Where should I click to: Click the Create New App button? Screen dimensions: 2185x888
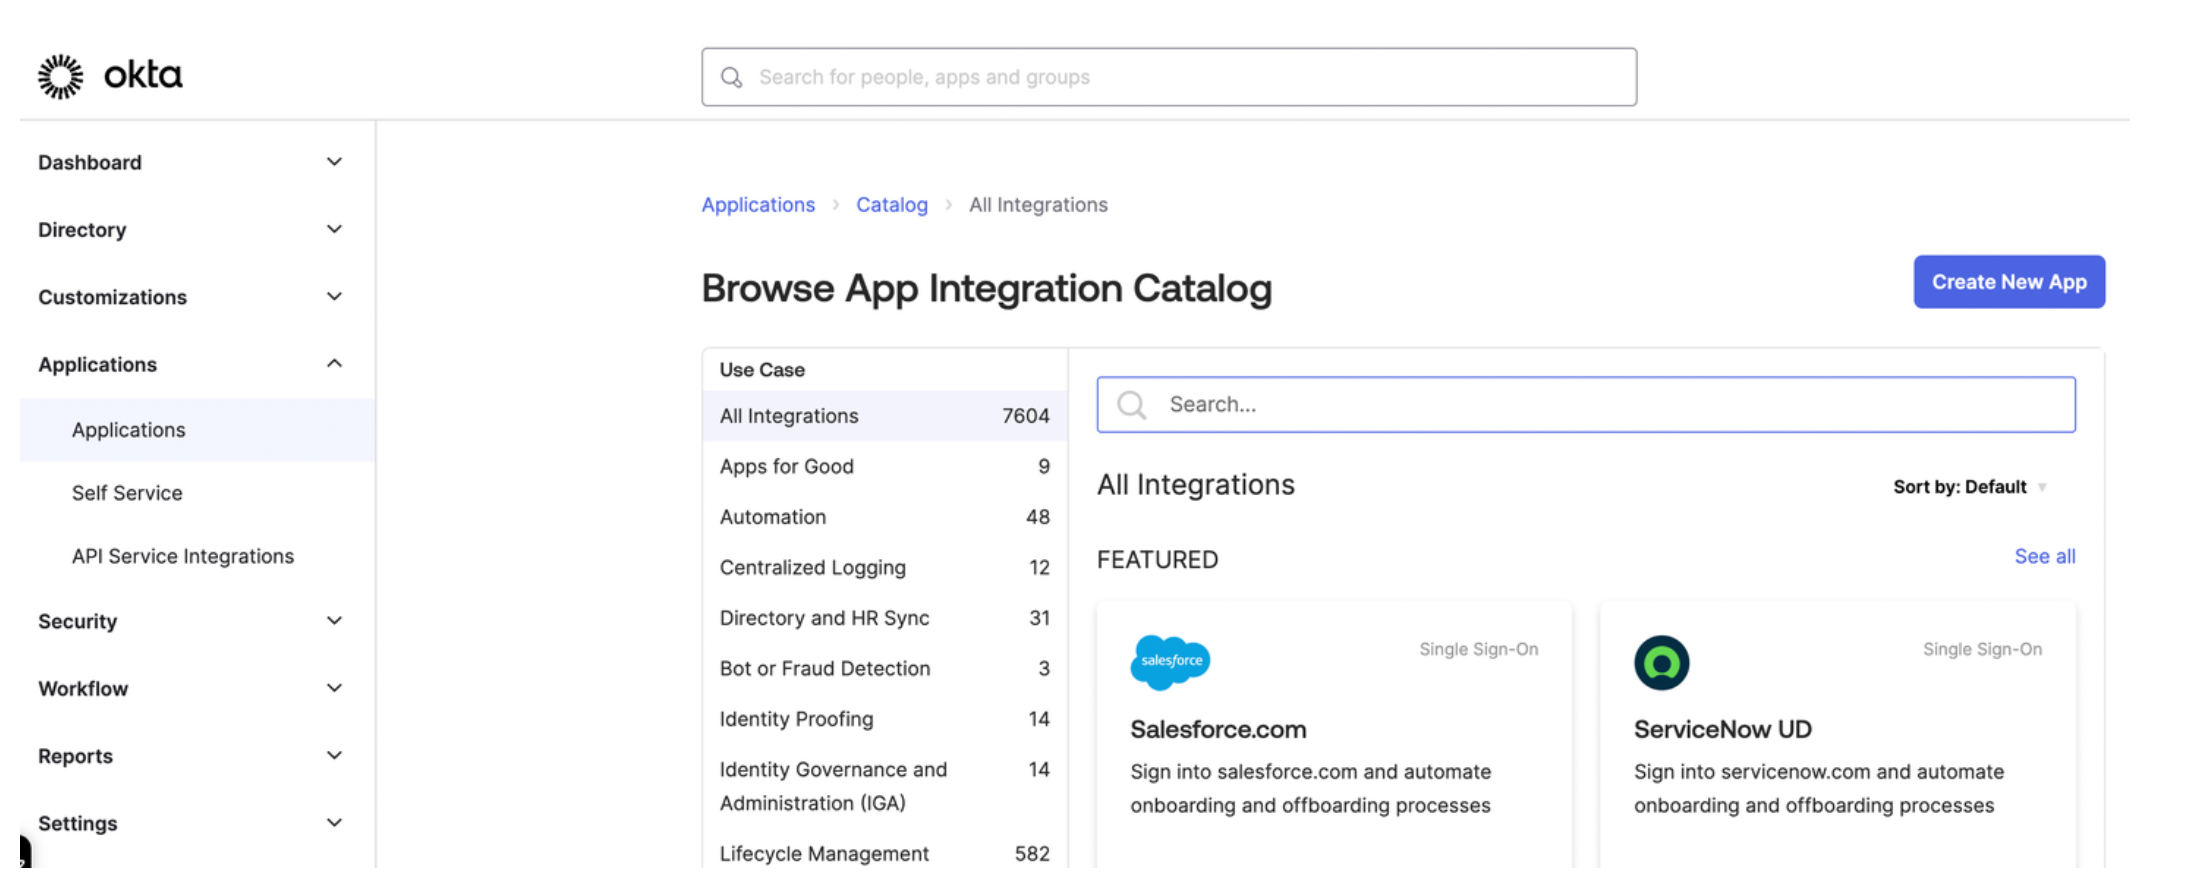pos(2009,282)
